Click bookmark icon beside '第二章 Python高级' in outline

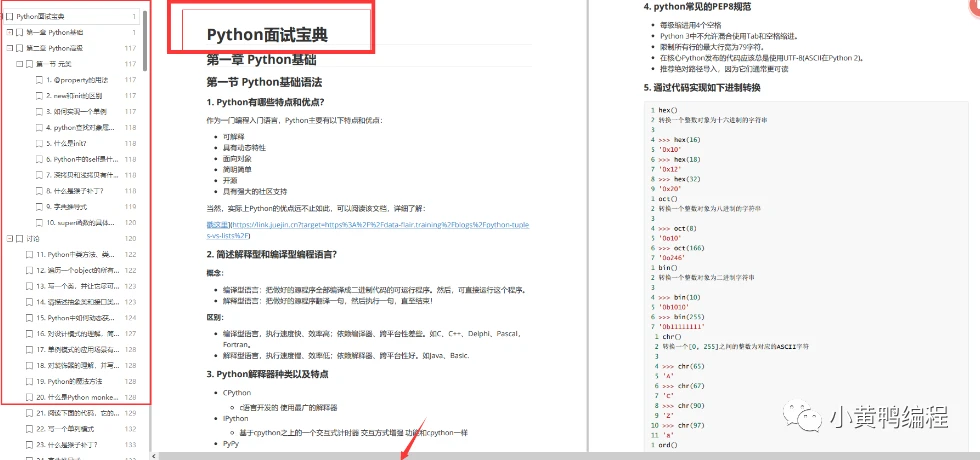[19, 48]
